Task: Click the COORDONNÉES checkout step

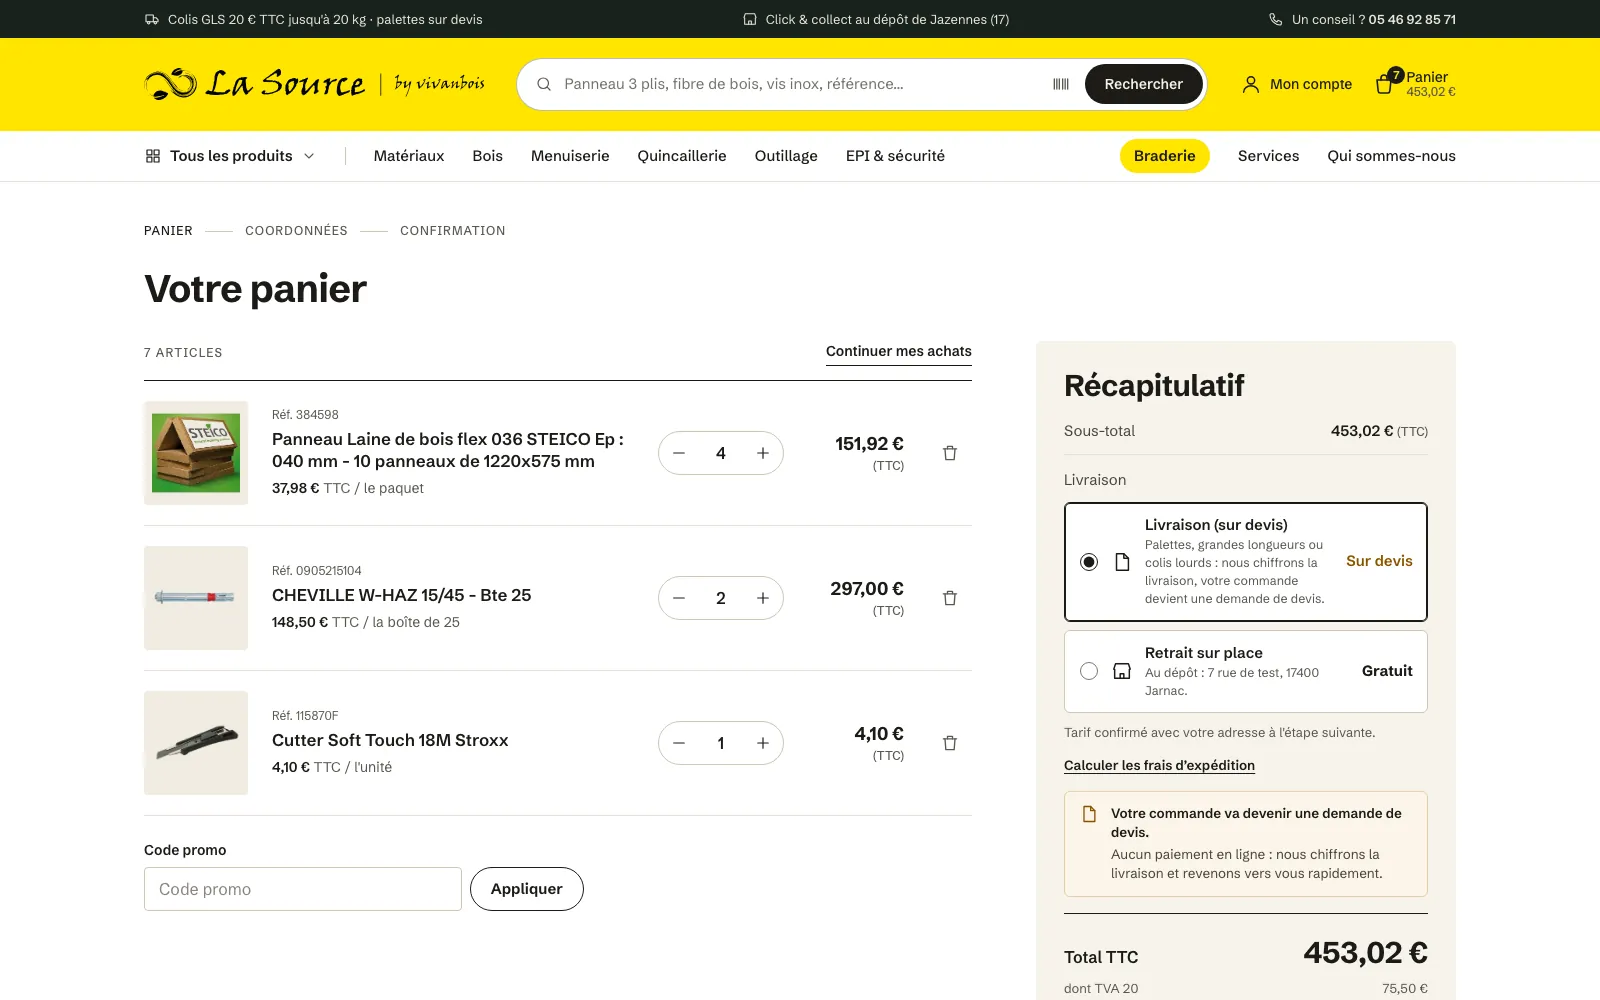Action: (x=296, y=231)
